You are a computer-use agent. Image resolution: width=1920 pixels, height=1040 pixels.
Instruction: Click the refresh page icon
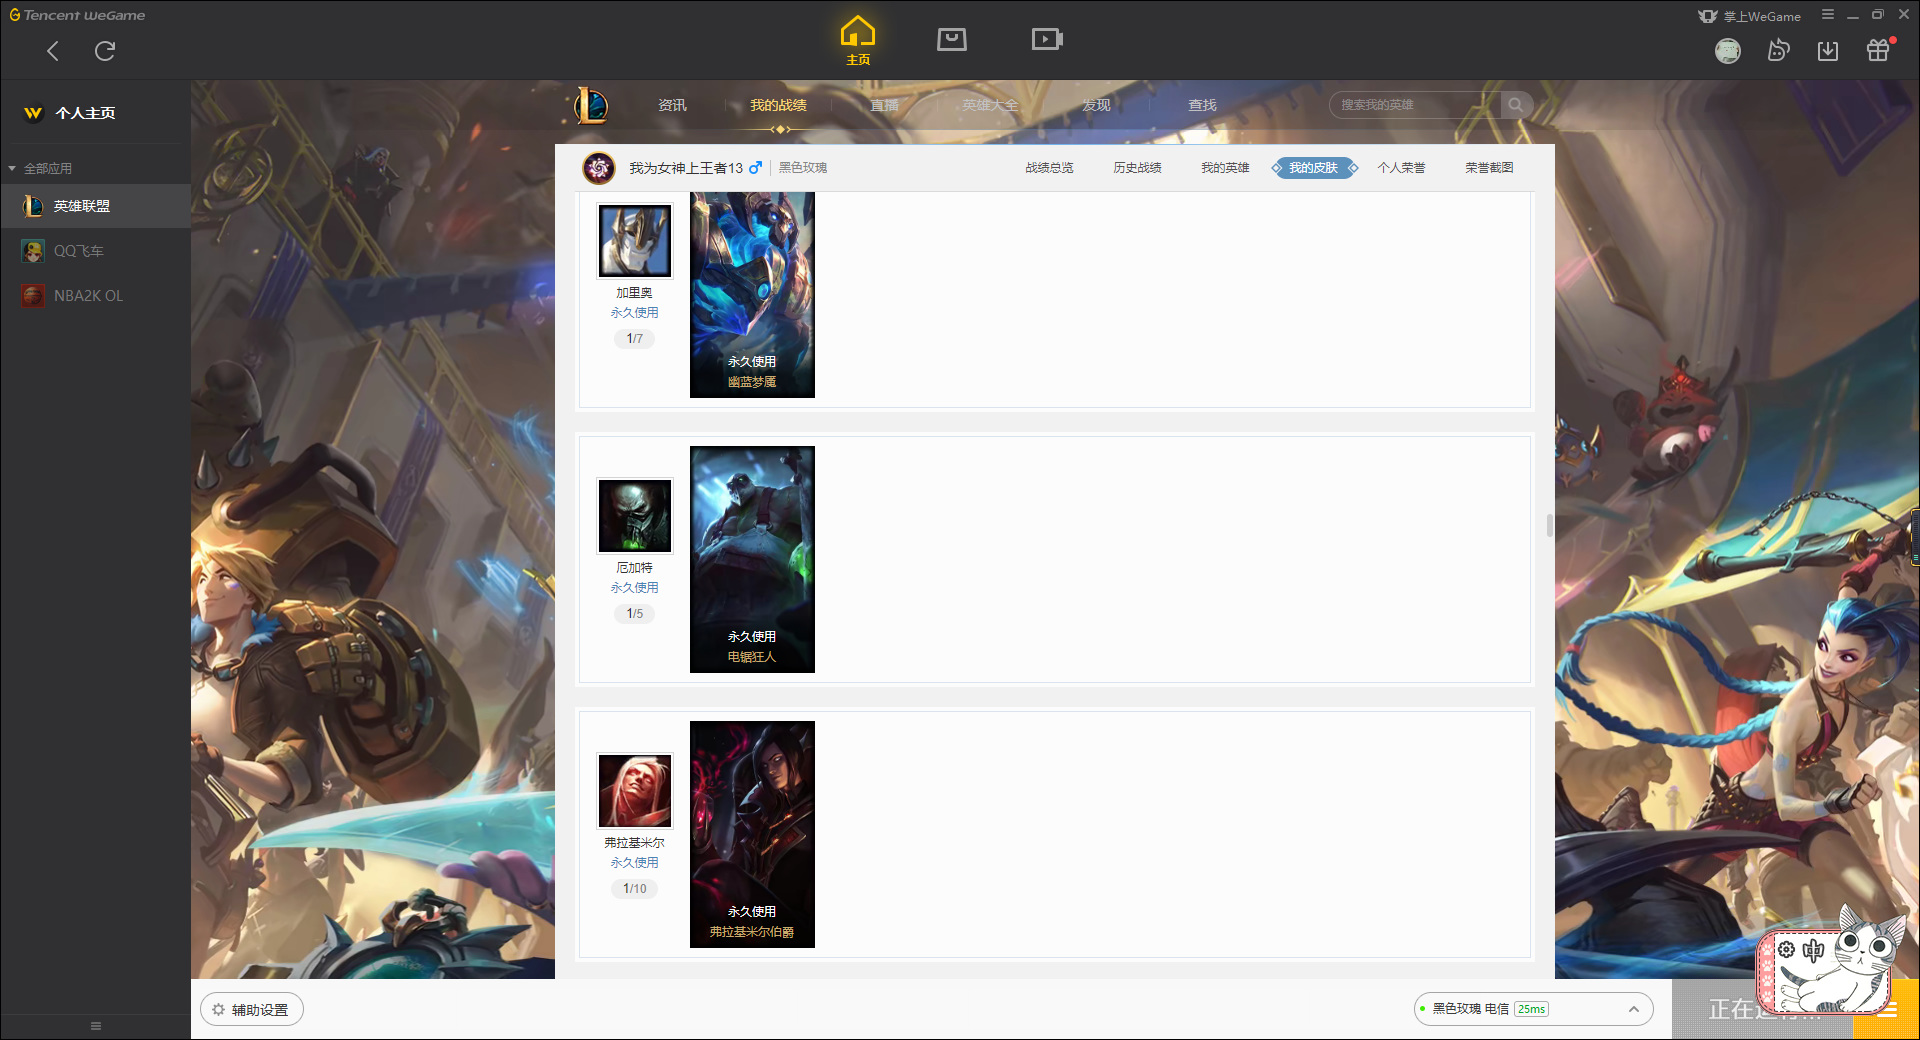coord(105,51)
